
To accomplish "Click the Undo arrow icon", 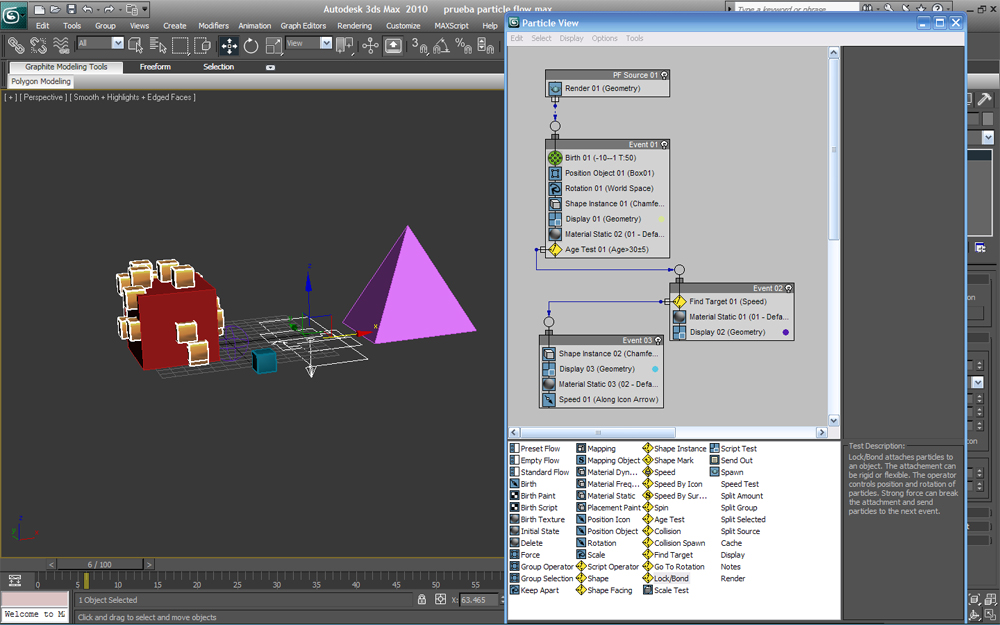I will click(87, 9).
